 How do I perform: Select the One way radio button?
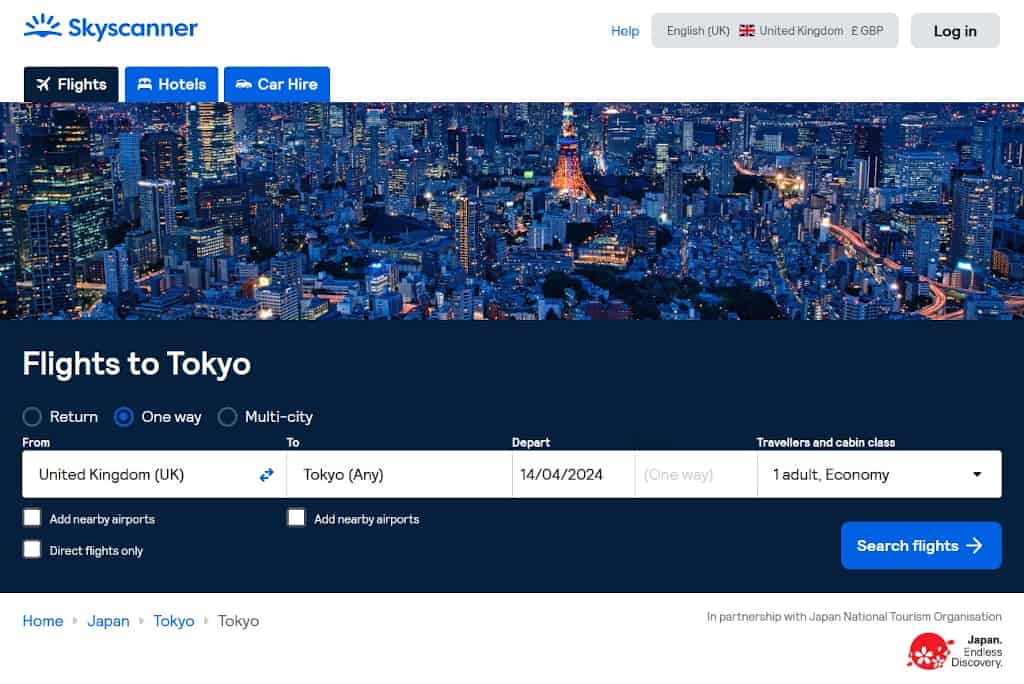point(123,417)
